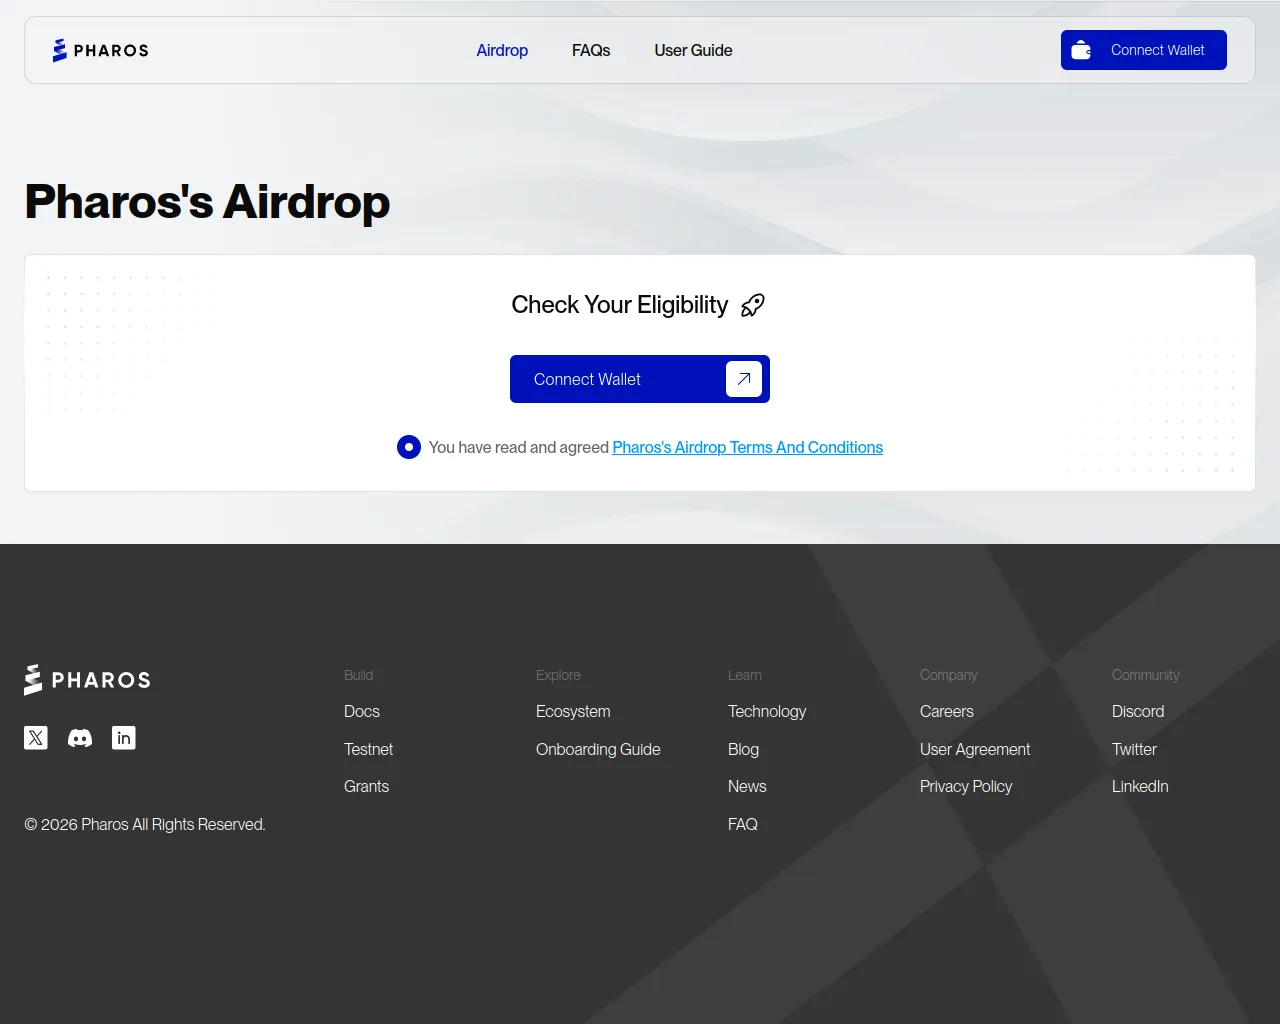
Task: Open the X social icon in footer
Action: click(36, 738)
